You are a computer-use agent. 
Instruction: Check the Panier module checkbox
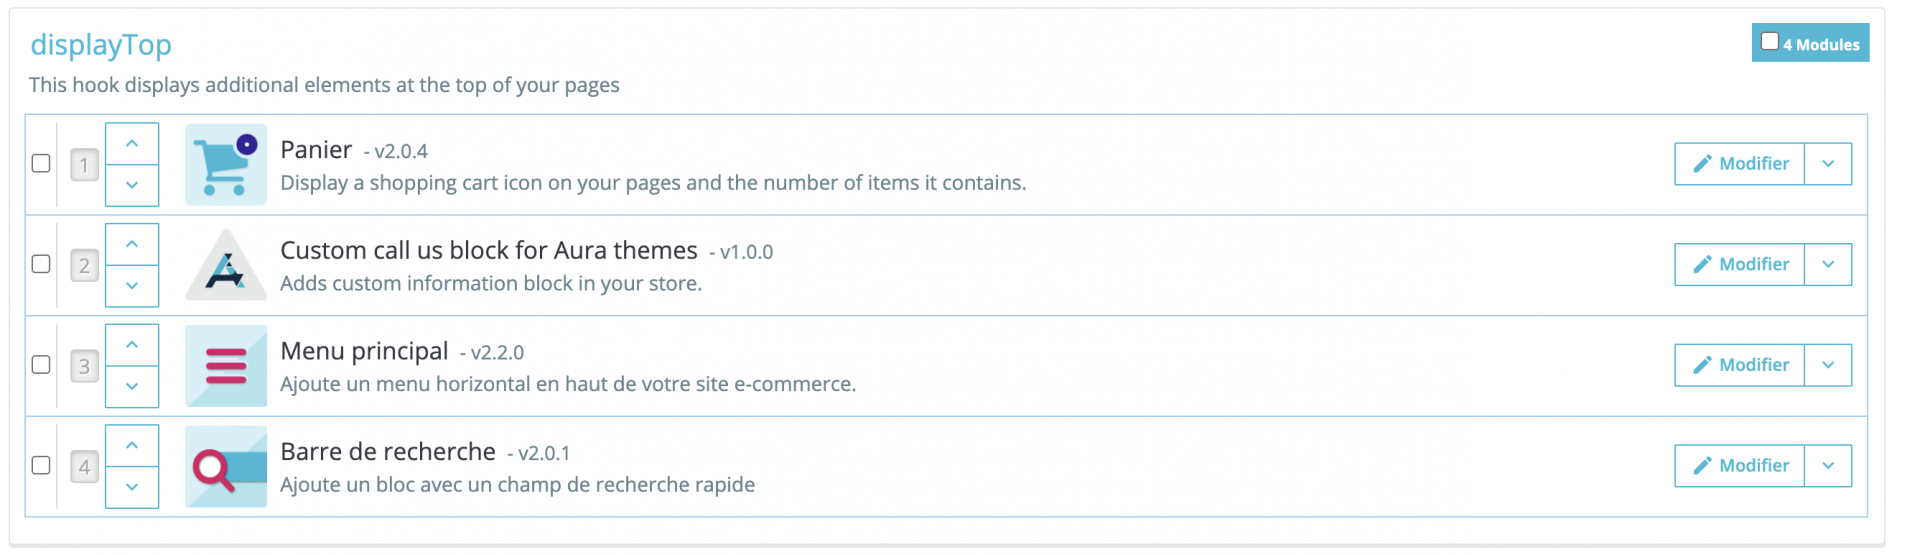pyautogui.click(x=41, y=163)
